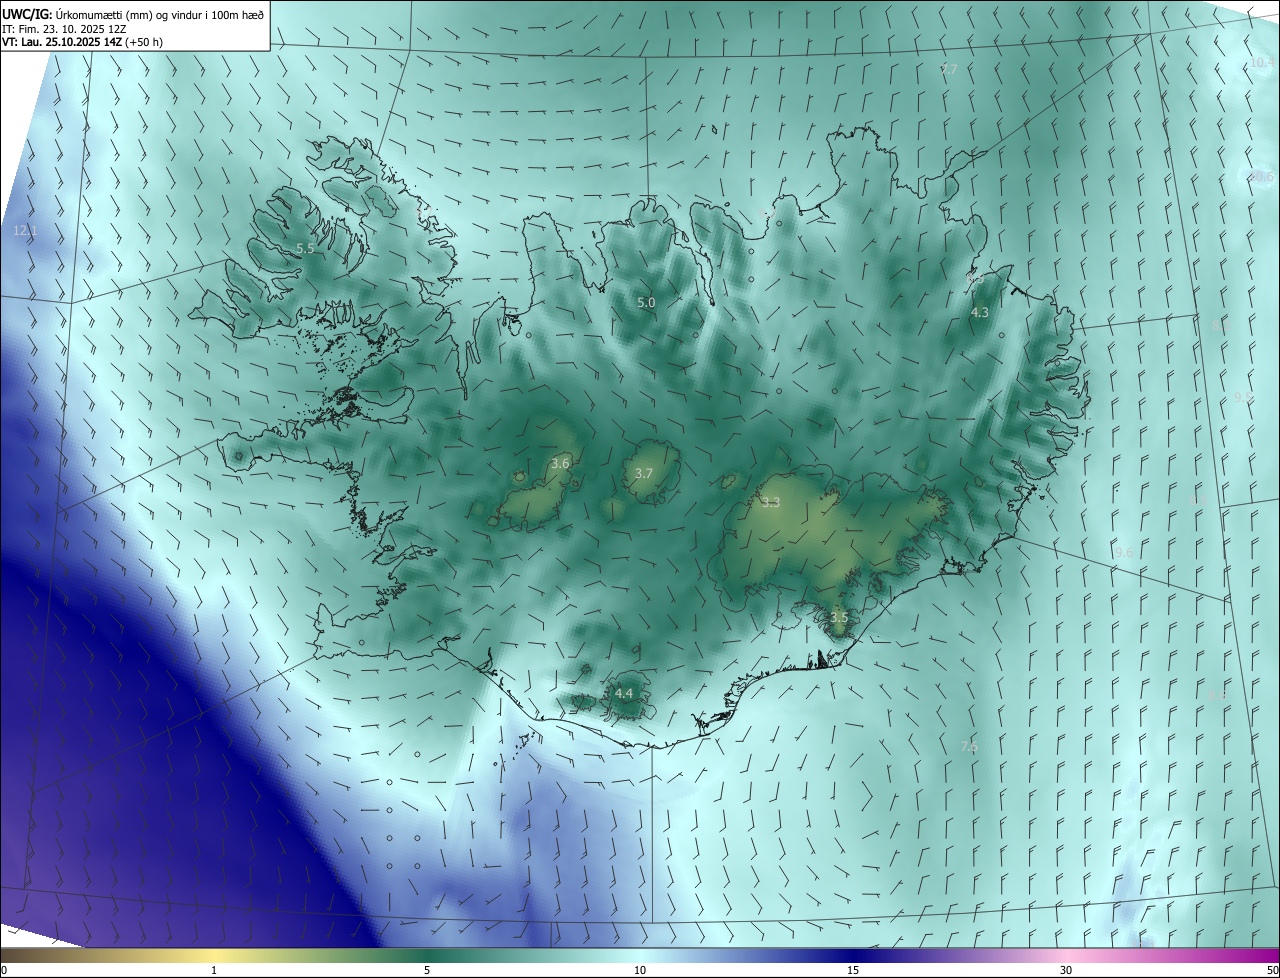Image resolution: width=1280 pixels, height=978 pixels.
Task: Click the colour scale tick label 10
Action: pos(640,970)
